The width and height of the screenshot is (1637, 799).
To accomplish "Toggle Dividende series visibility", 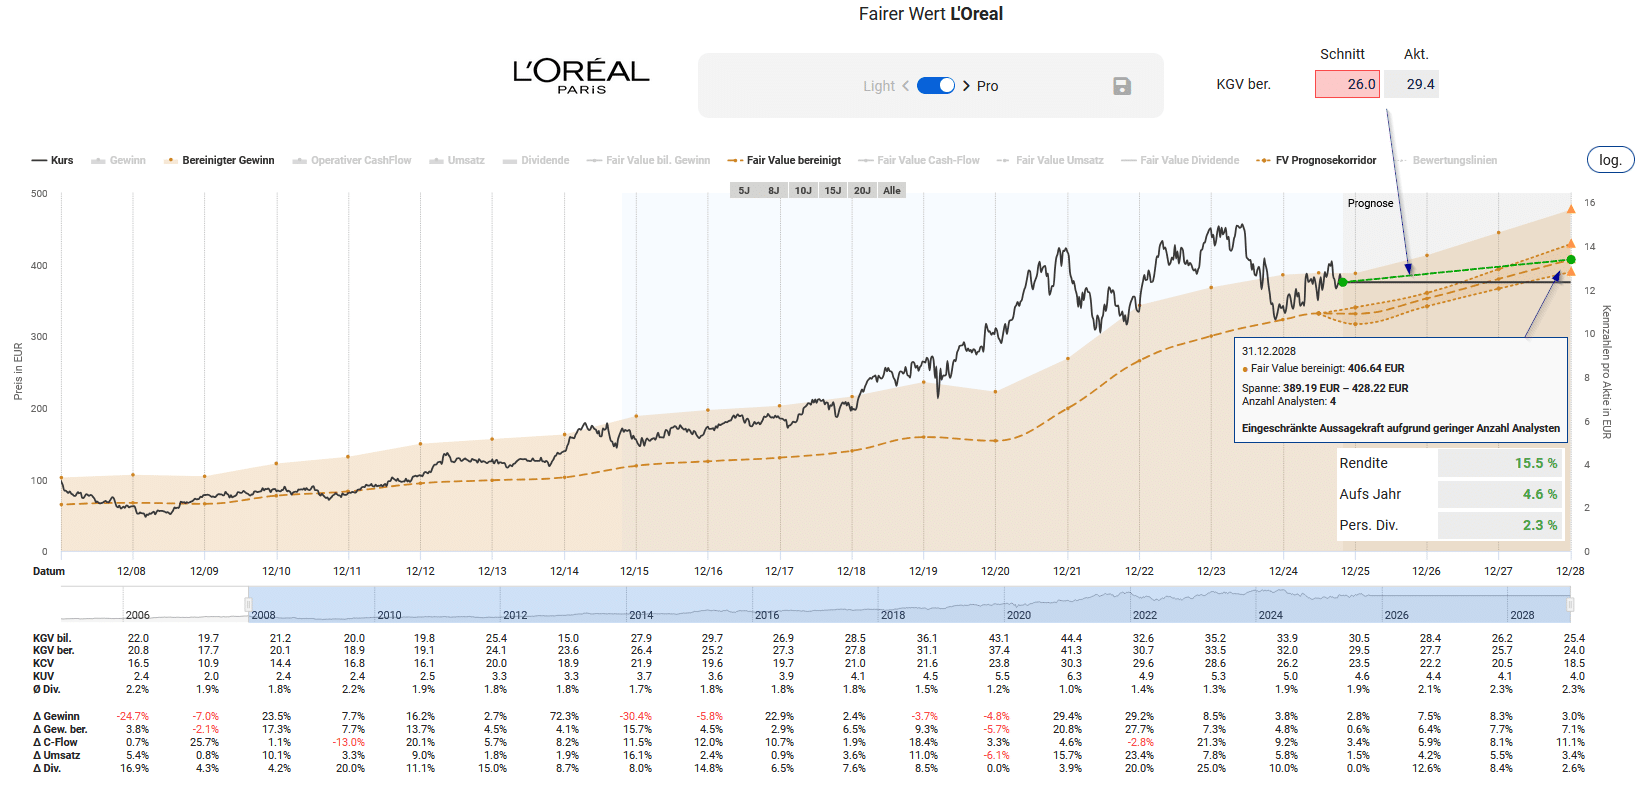I will [x=536, y=160].
